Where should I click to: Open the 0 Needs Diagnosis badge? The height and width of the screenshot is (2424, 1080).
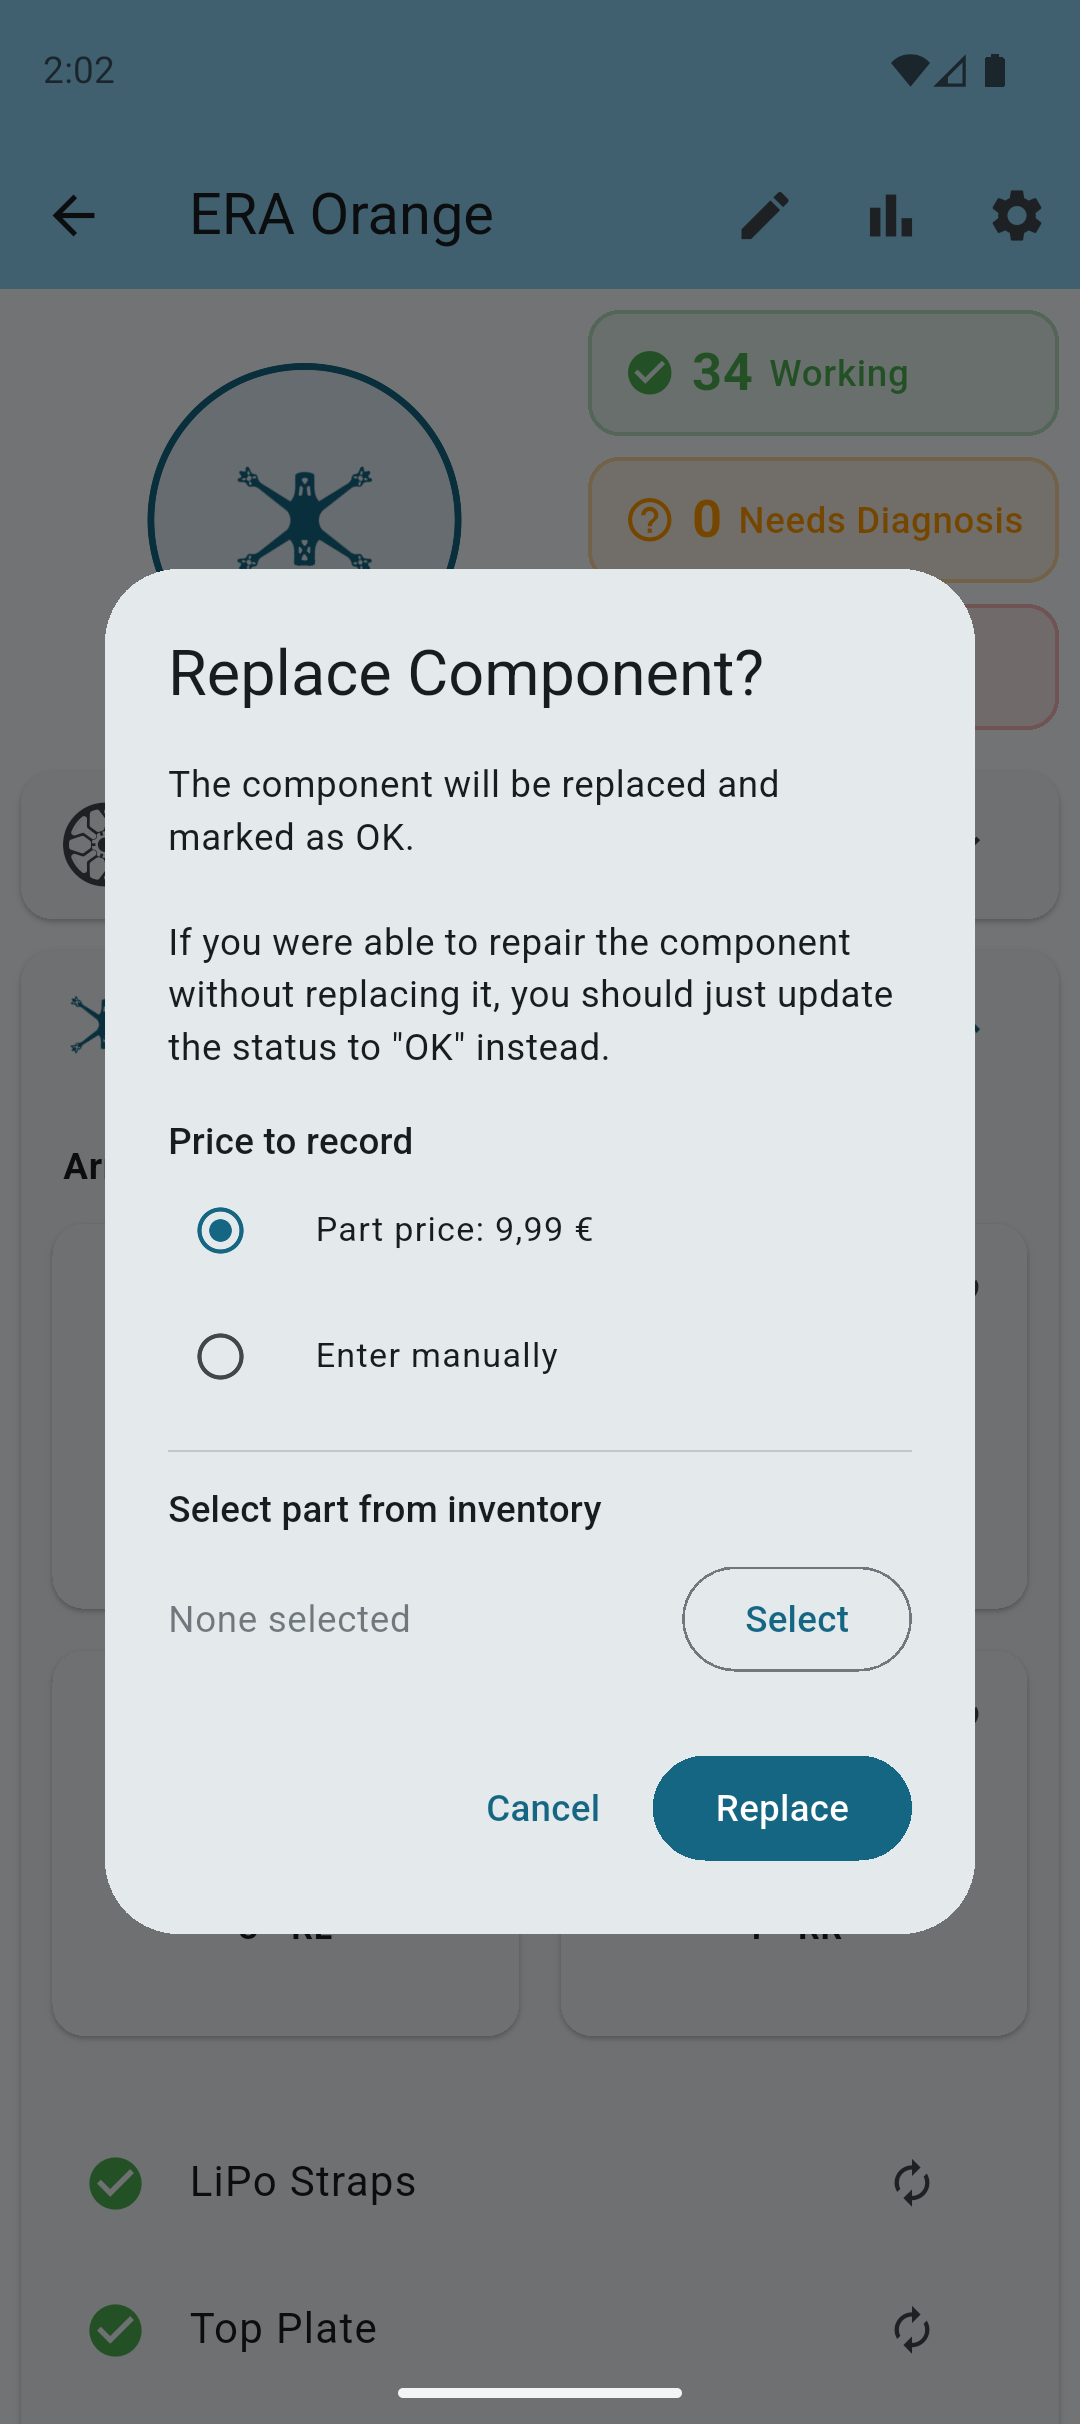pos(822,520)
